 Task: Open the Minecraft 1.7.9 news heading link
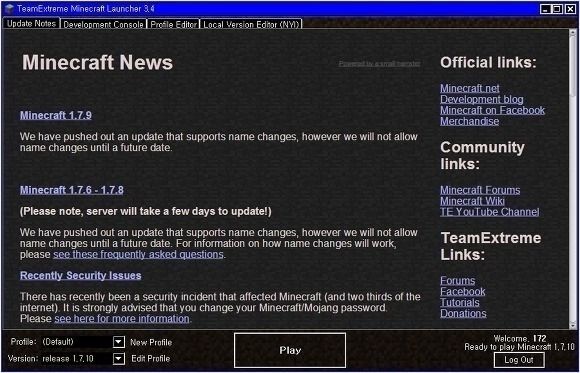(56, 115)
